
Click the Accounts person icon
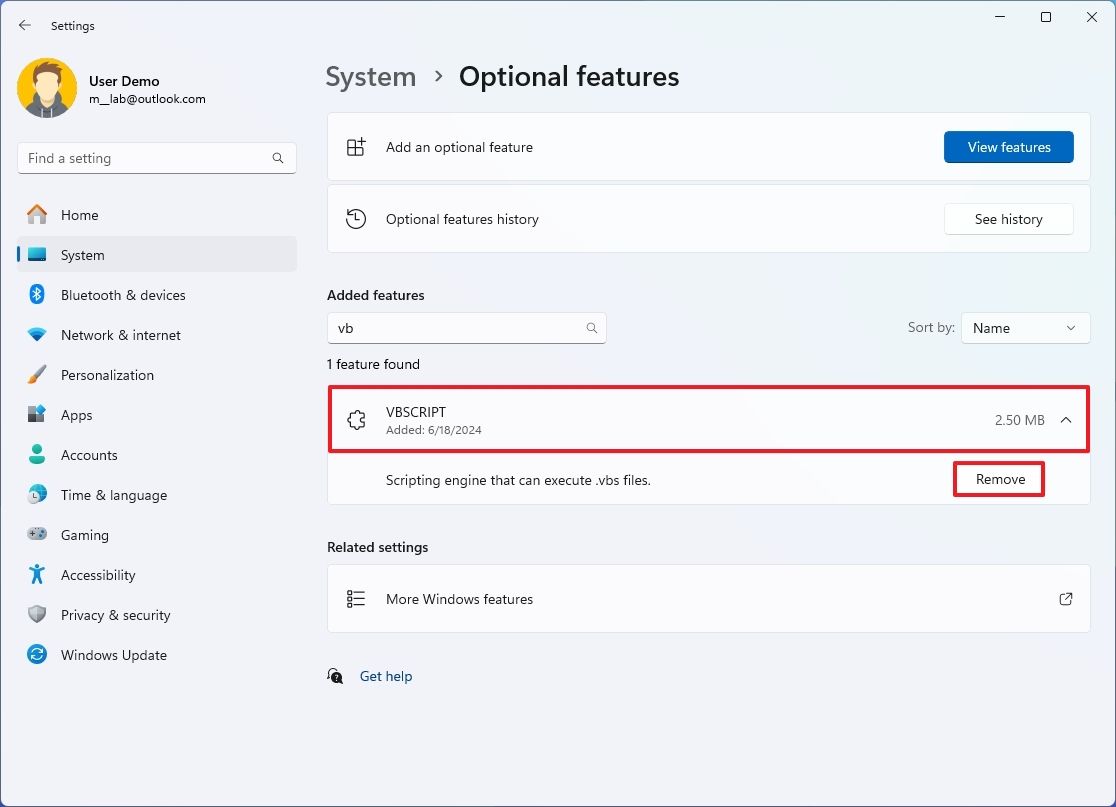[37, 454]
